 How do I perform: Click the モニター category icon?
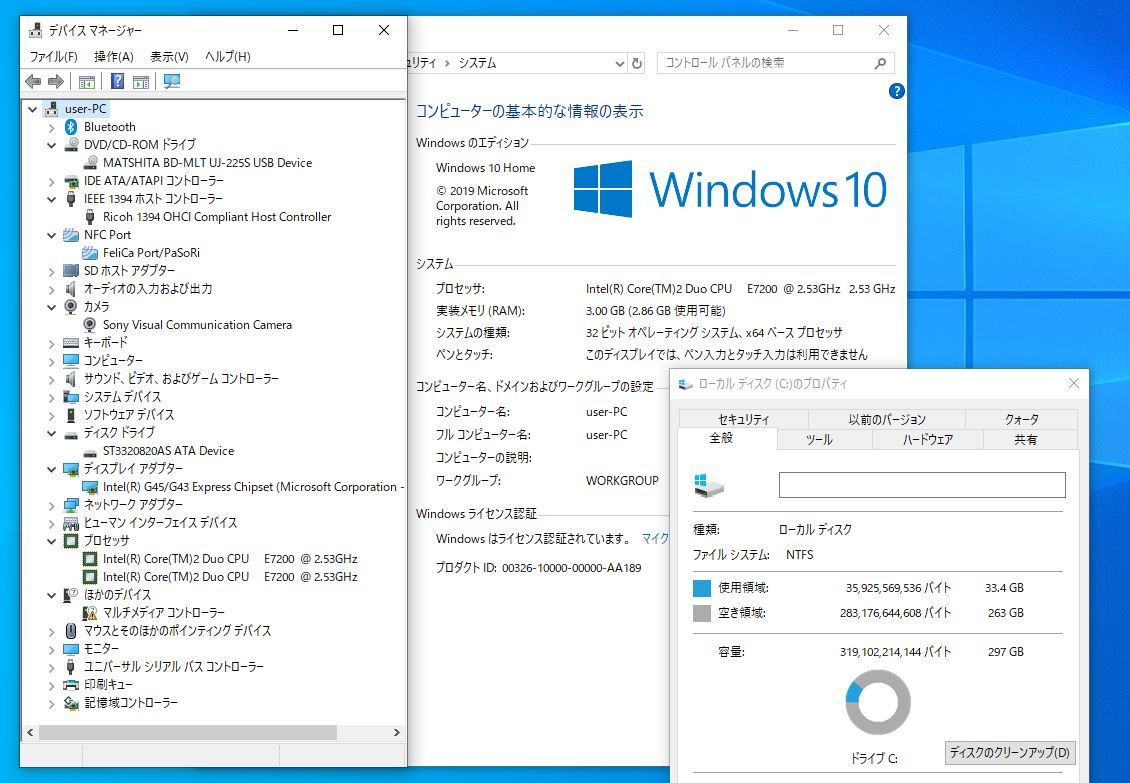click(x=71, y=649)
